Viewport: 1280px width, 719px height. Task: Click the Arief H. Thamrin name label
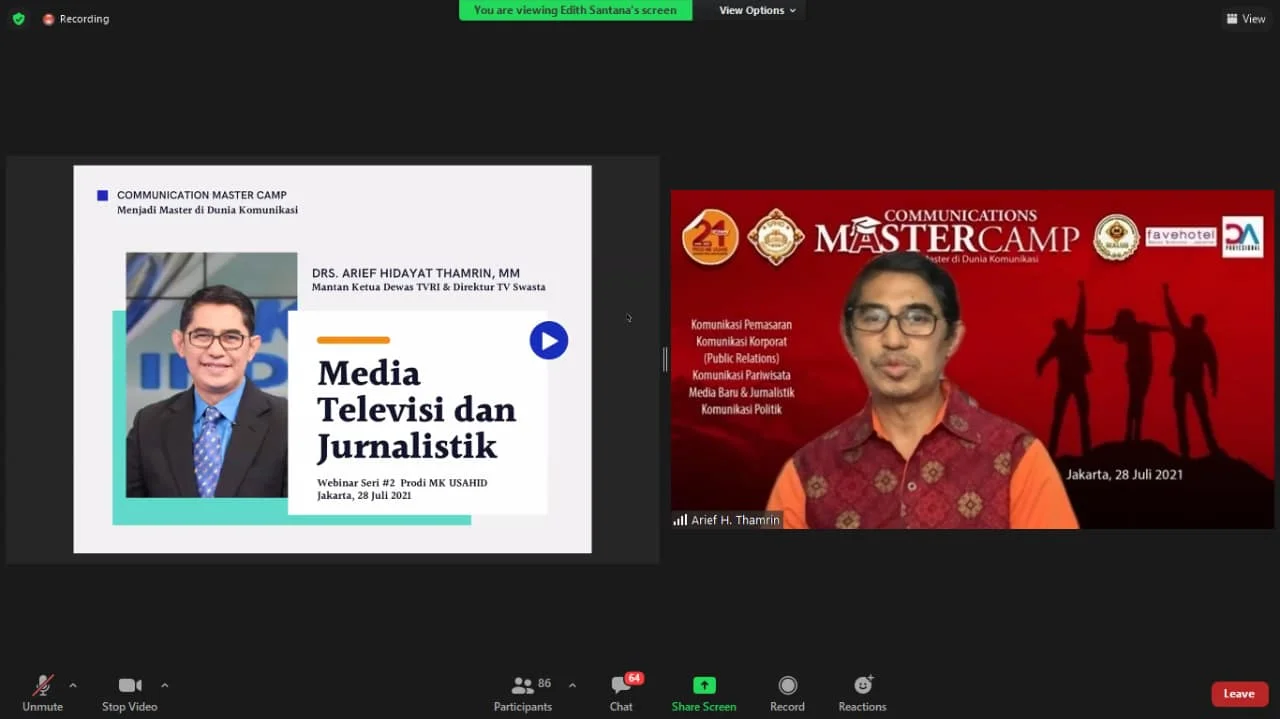[735, 520]
